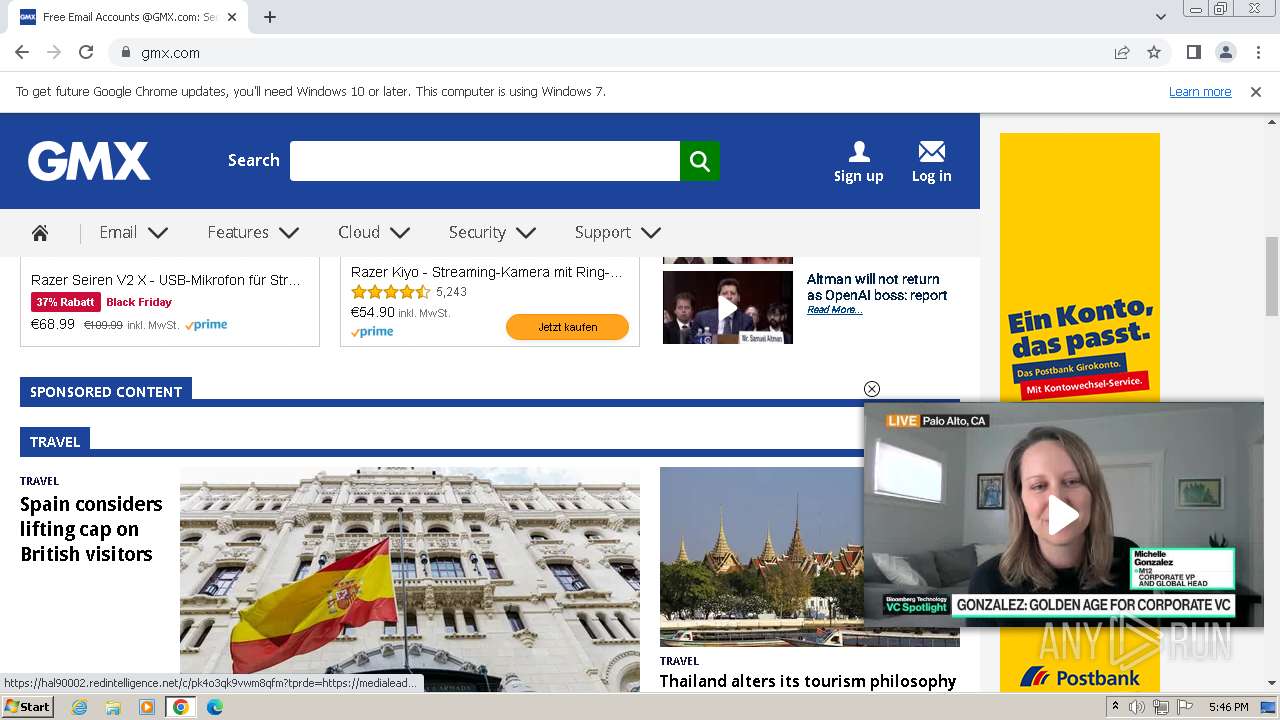
Task: Close the floating video player
Action: pyautogui.click(x=872, y=389)
